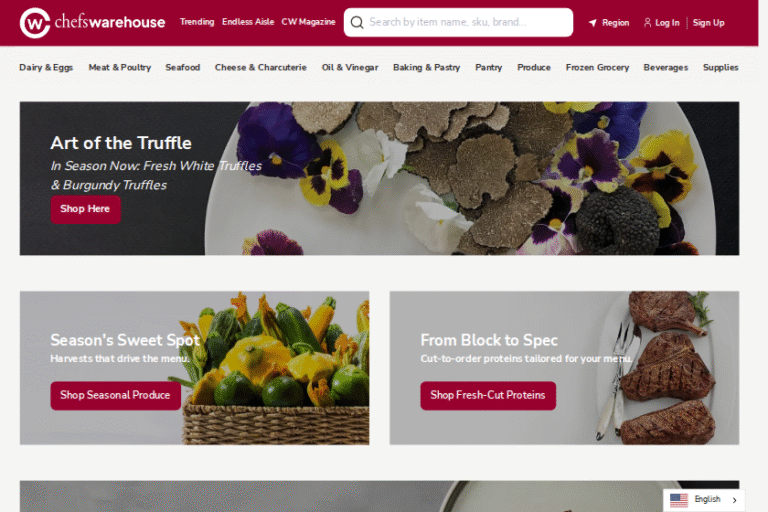Click the magnifying glass search icon

(x=357, y=23)
